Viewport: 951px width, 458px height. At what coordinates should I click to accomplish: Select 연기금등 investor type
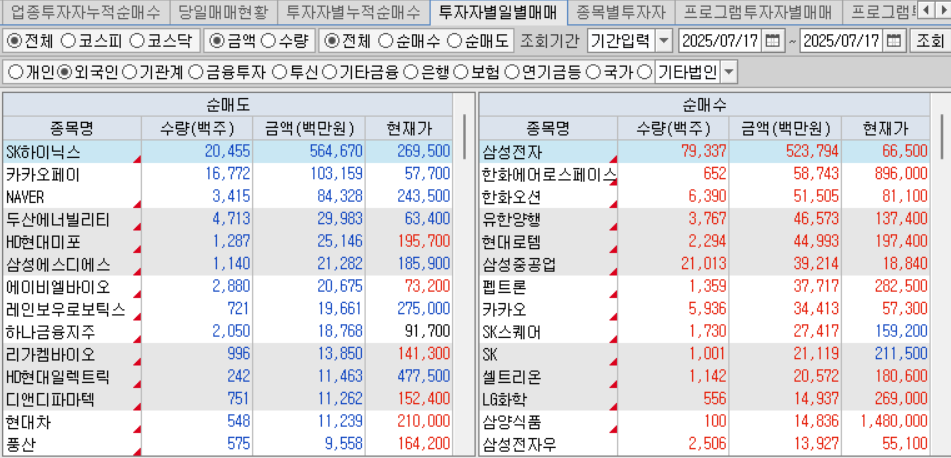(512, 73)
